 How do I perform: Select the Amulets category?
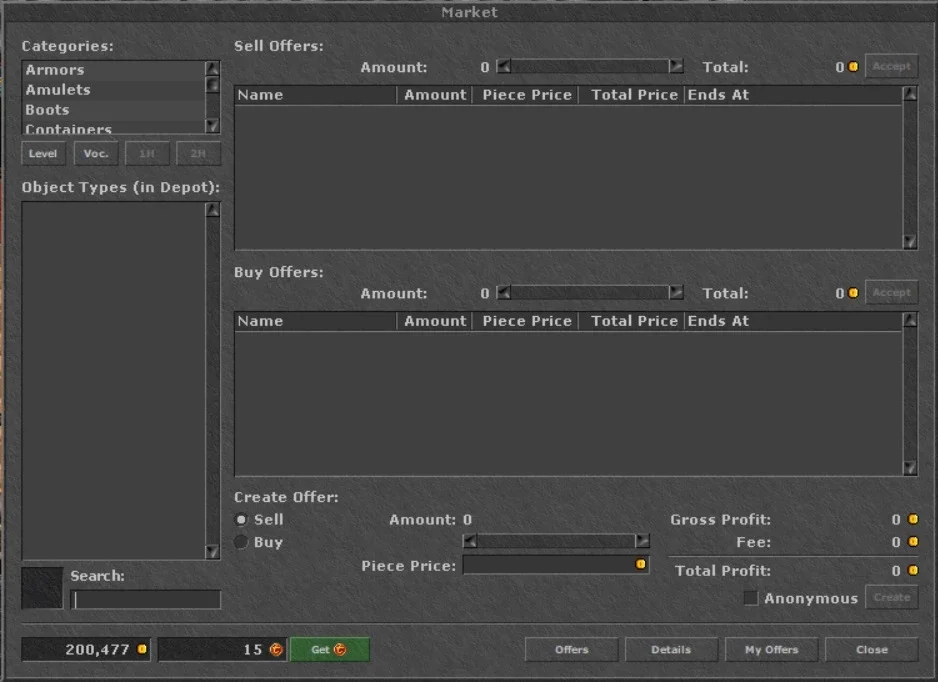click(114, 90)
